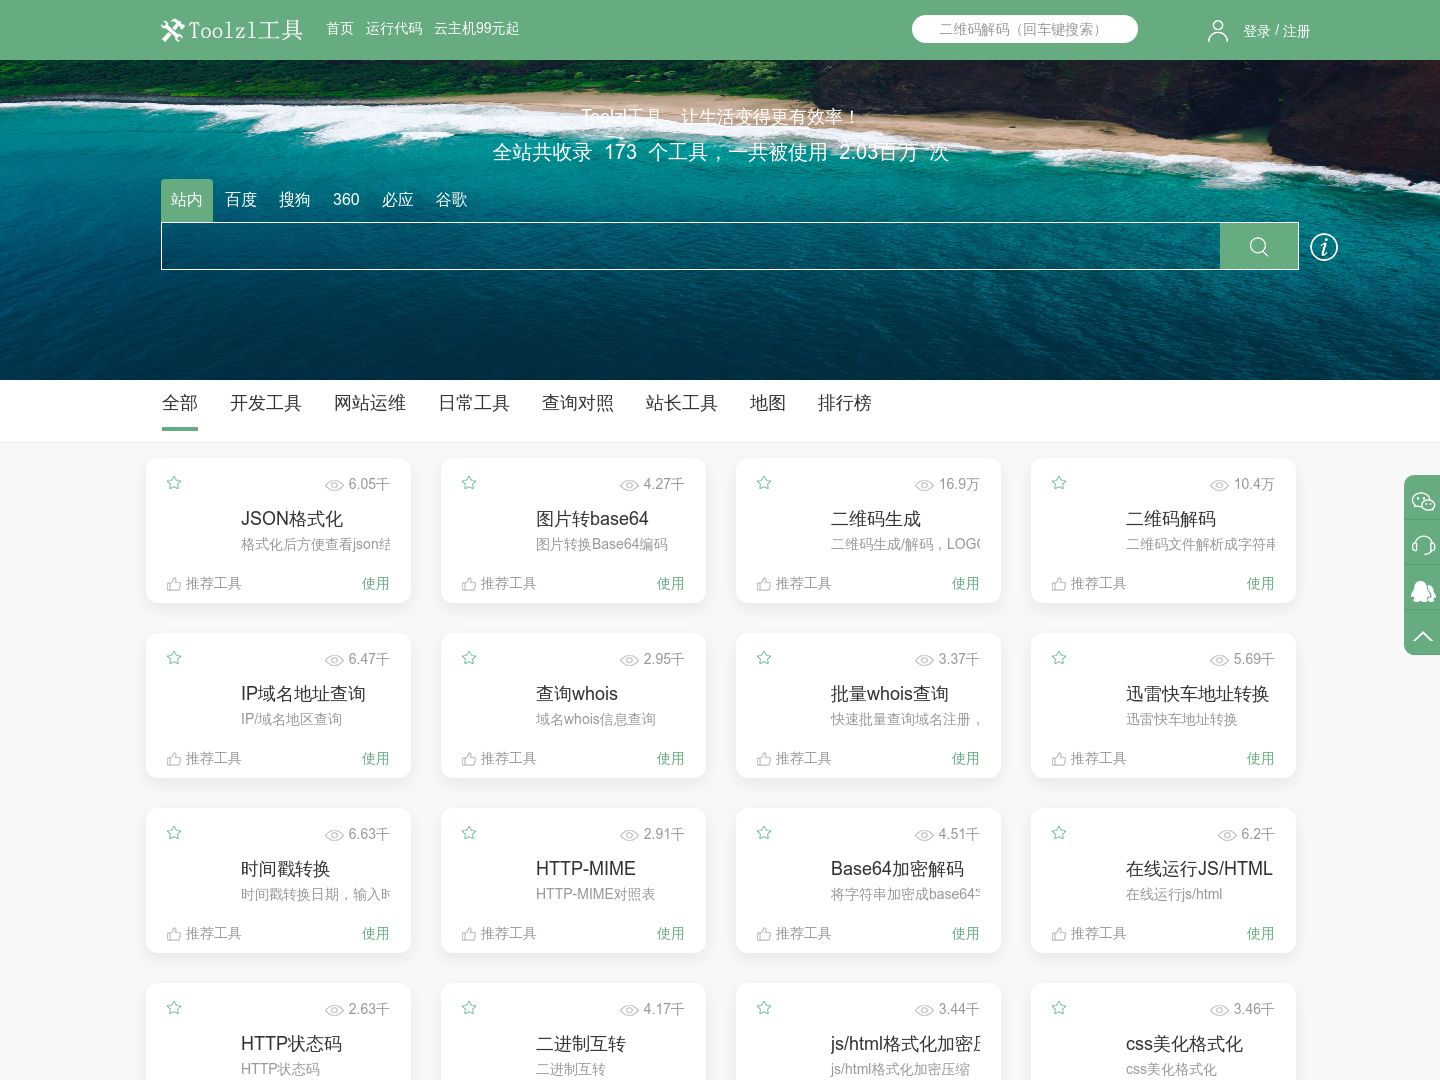This screenshot has height=1080, width=1440.
Task: Favorite the 时间戳转换 tool star
Action: (x=174, y=833)
